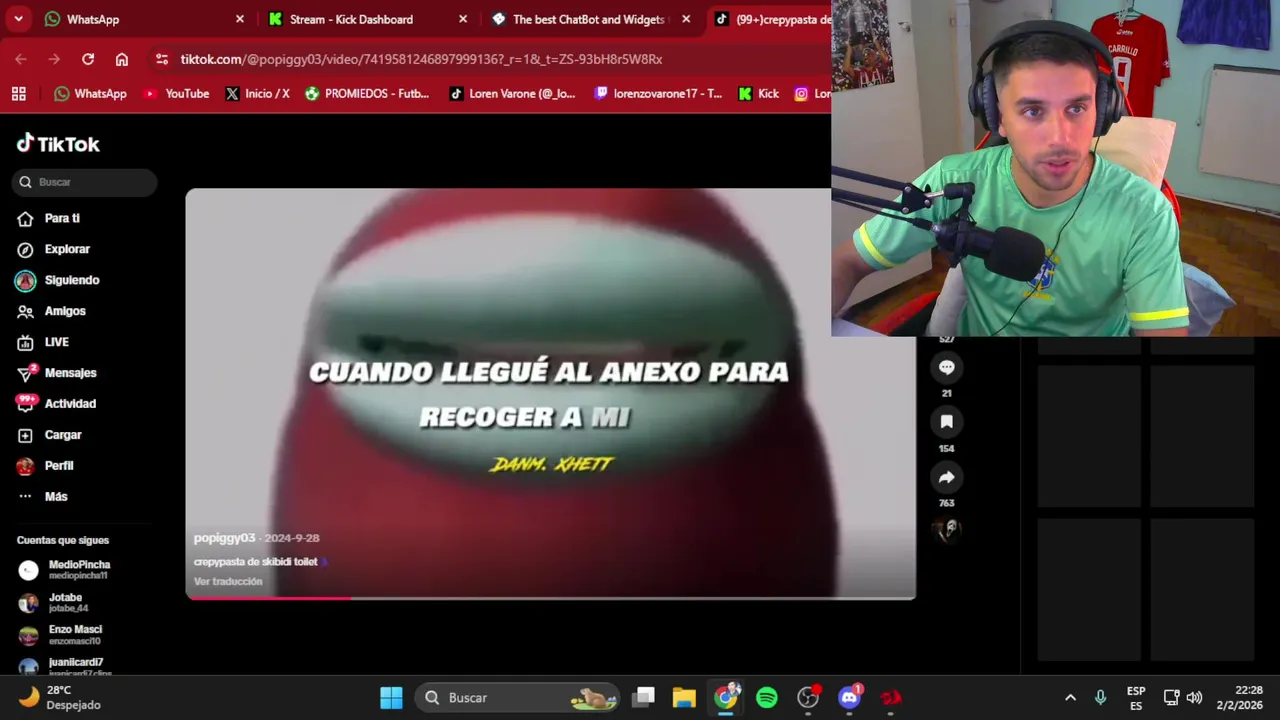
Task: Open Chrome from the taskbar
Action: pos(726,698)
